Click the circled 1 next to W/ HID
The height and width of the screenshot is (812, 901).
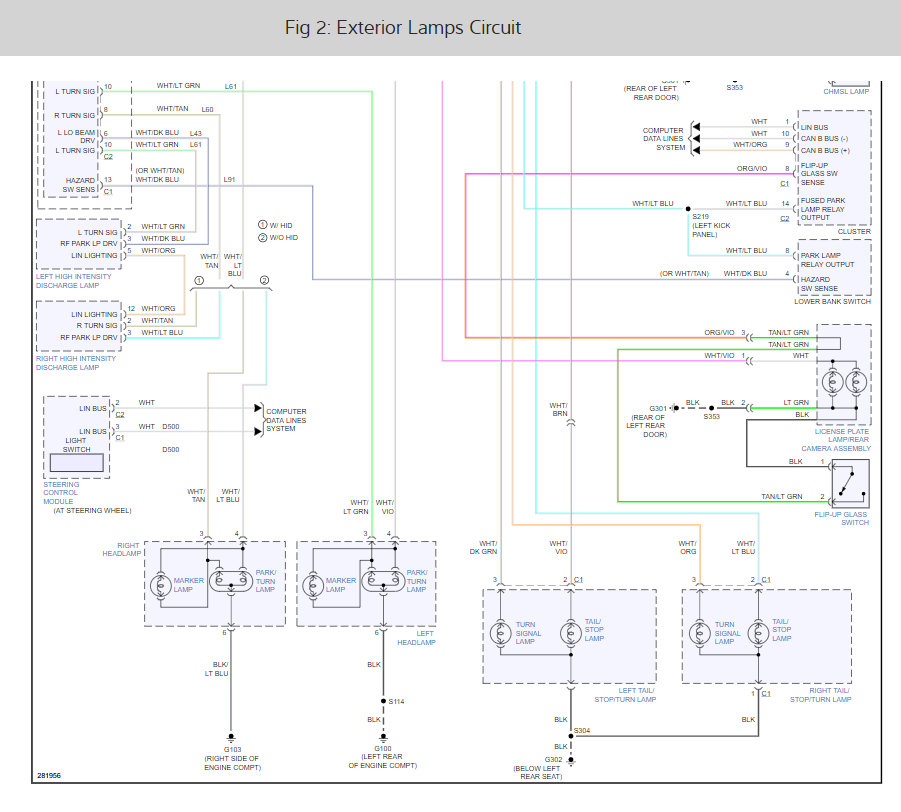pyautogui.click(x=263, y=225)
